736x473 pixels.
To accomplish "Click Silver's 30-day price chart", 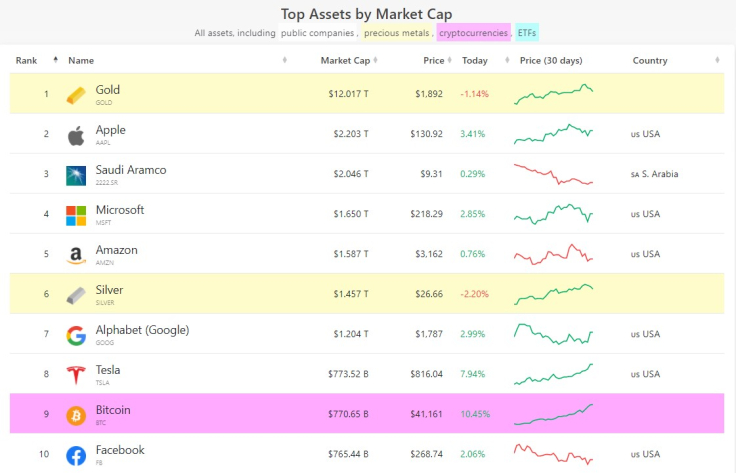I will 553,294.
